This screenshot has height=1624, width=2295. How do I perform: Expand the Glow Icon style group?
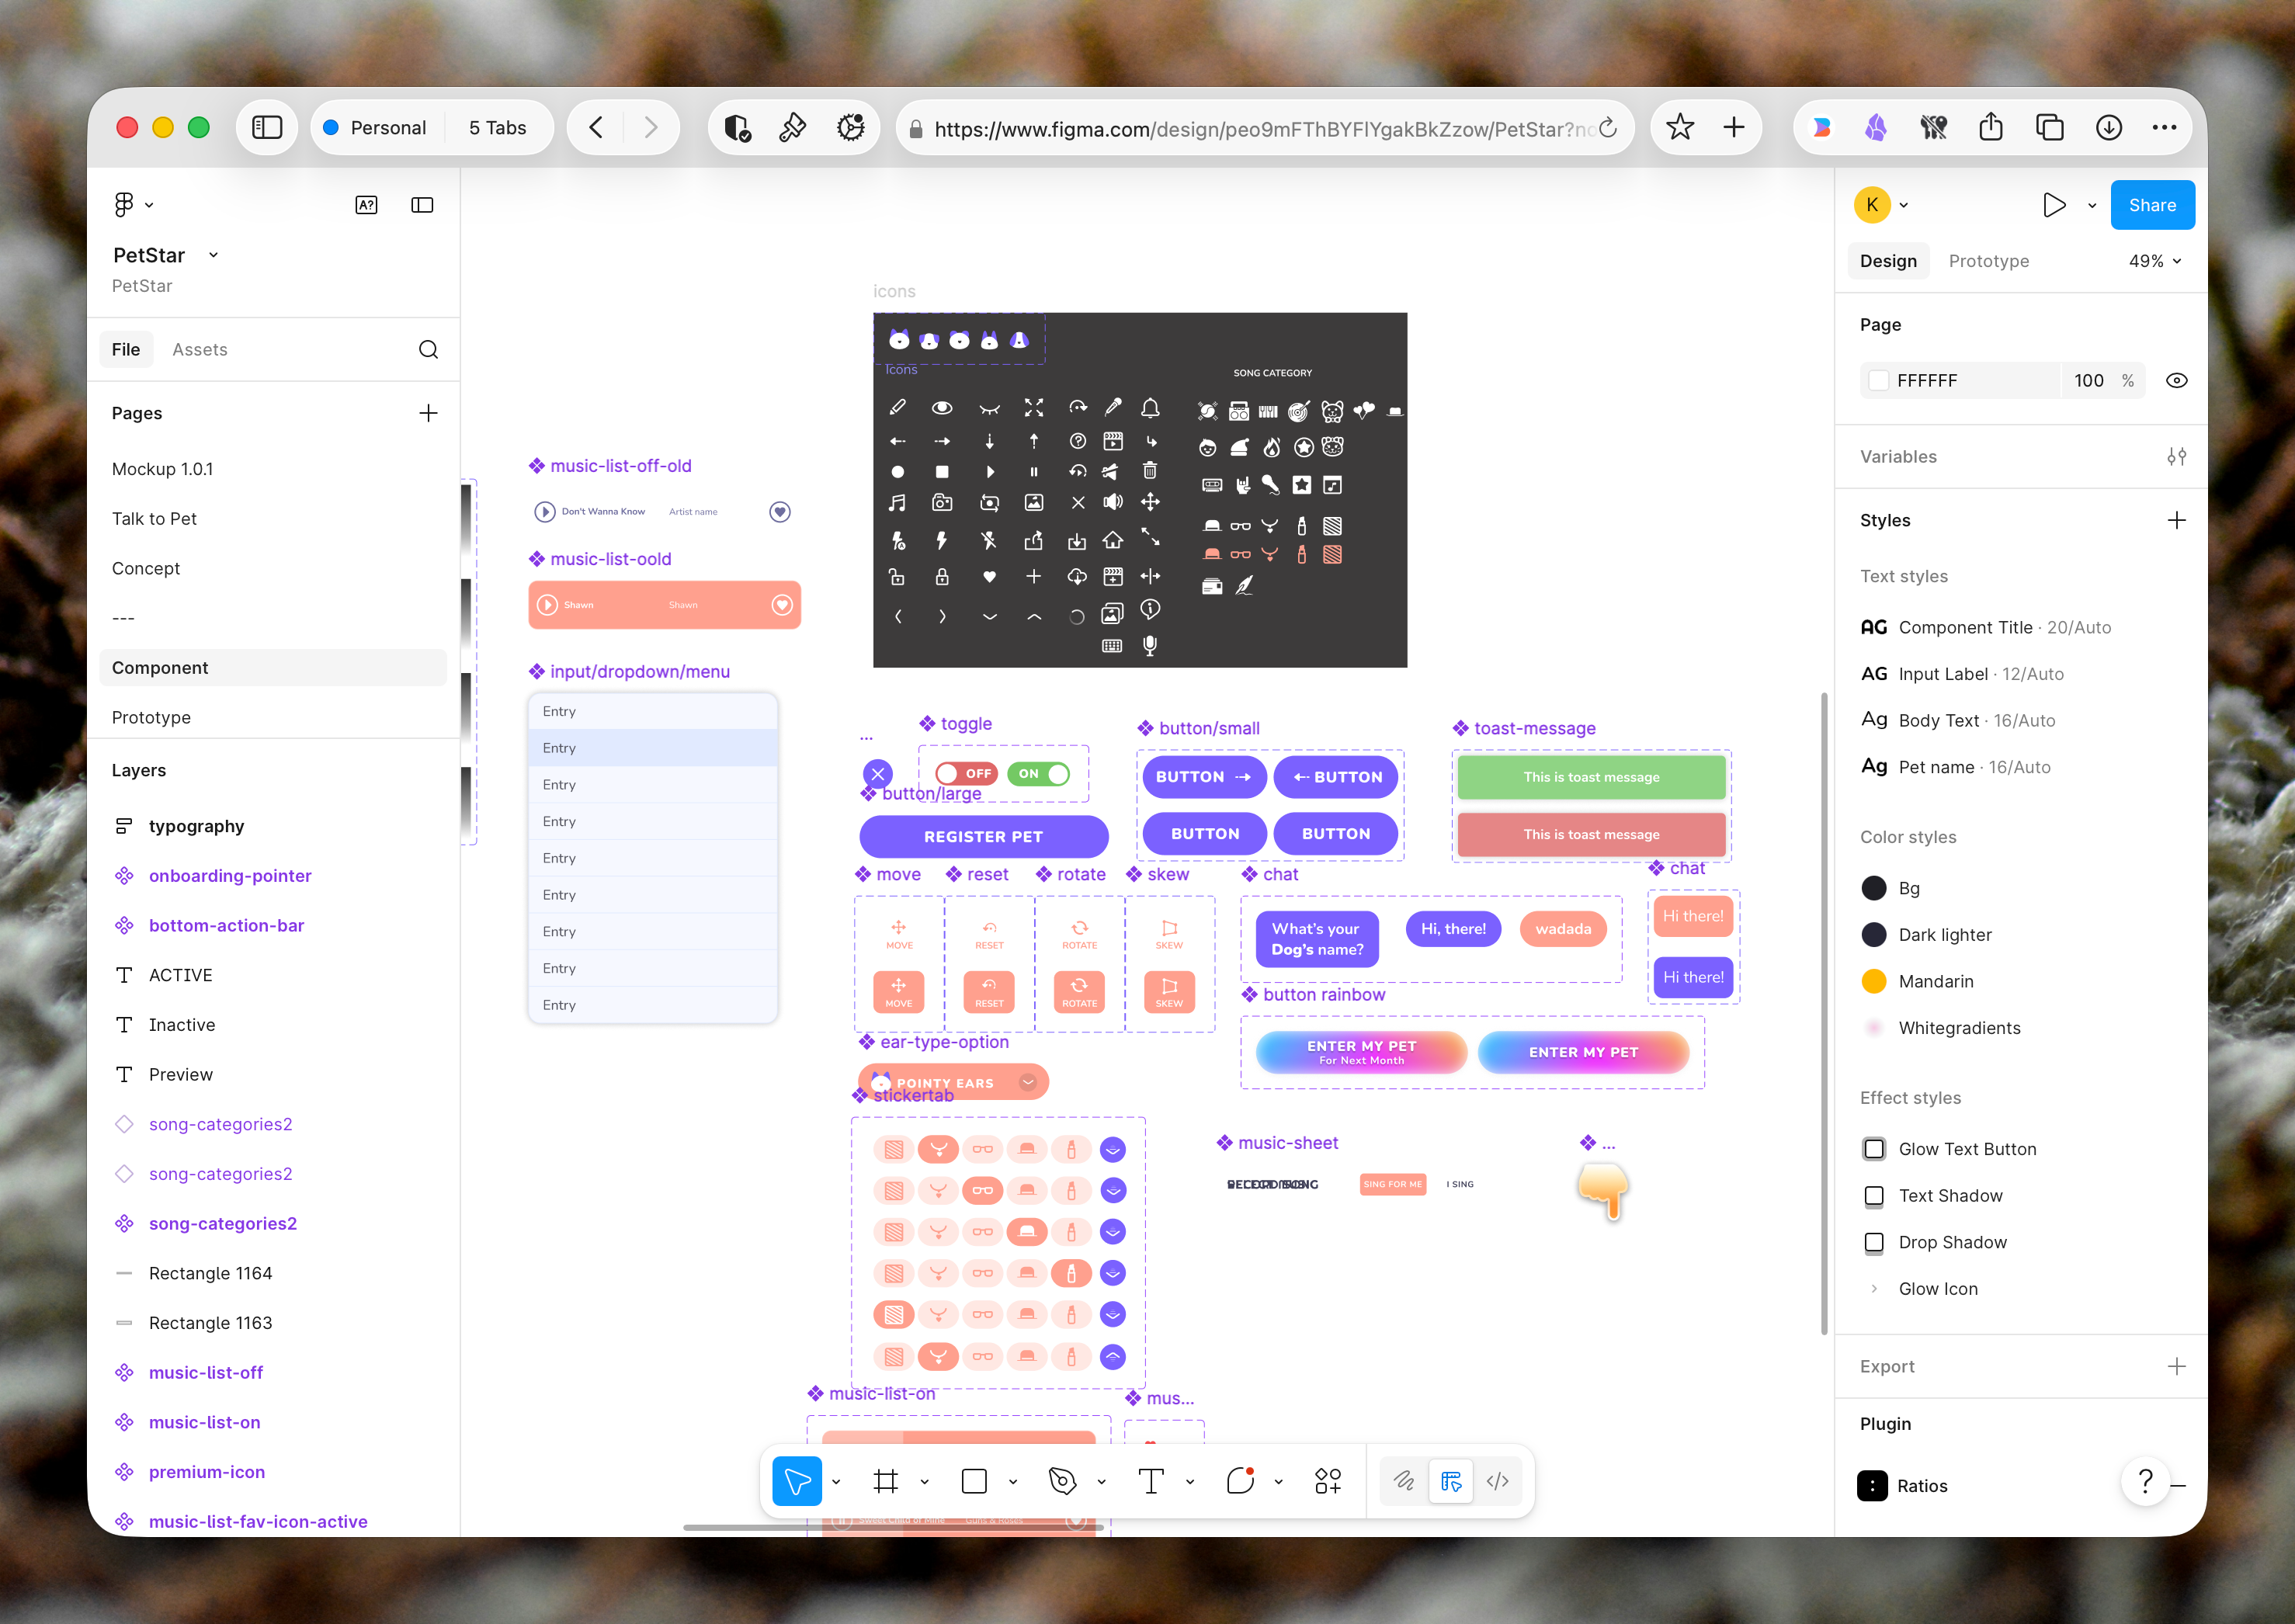(x=1874, y=1289)
